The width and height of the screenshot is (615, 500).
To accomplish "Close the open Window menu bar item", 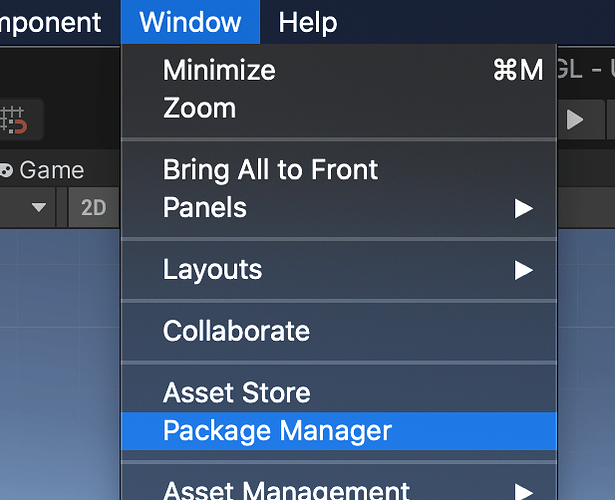I will click(x=190, y=22).
